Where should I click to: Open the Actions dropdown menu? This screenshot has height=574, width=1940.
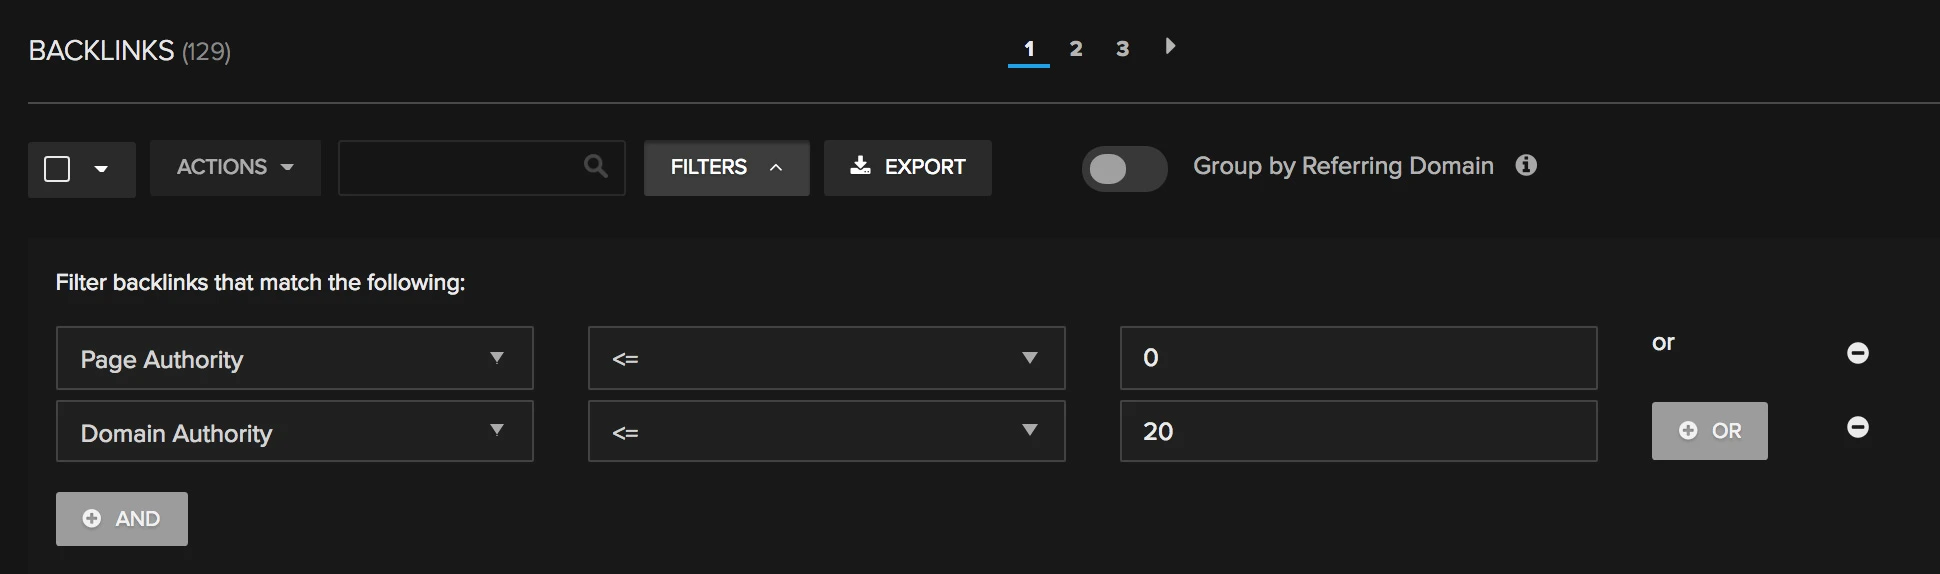(x=235, y=167)
